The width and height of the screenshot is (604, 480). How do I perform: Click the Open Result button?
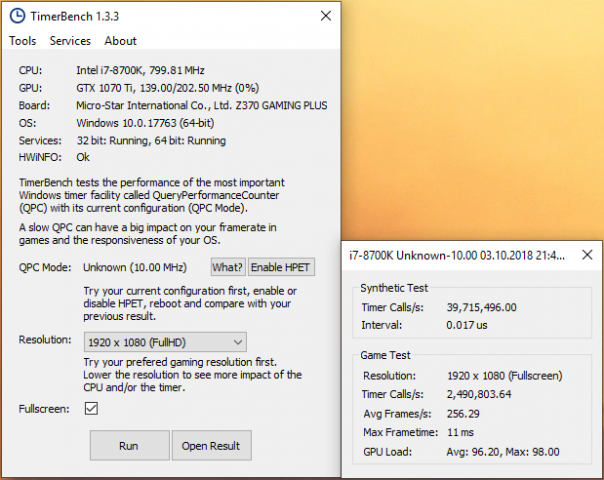click(x=211, y=445)
